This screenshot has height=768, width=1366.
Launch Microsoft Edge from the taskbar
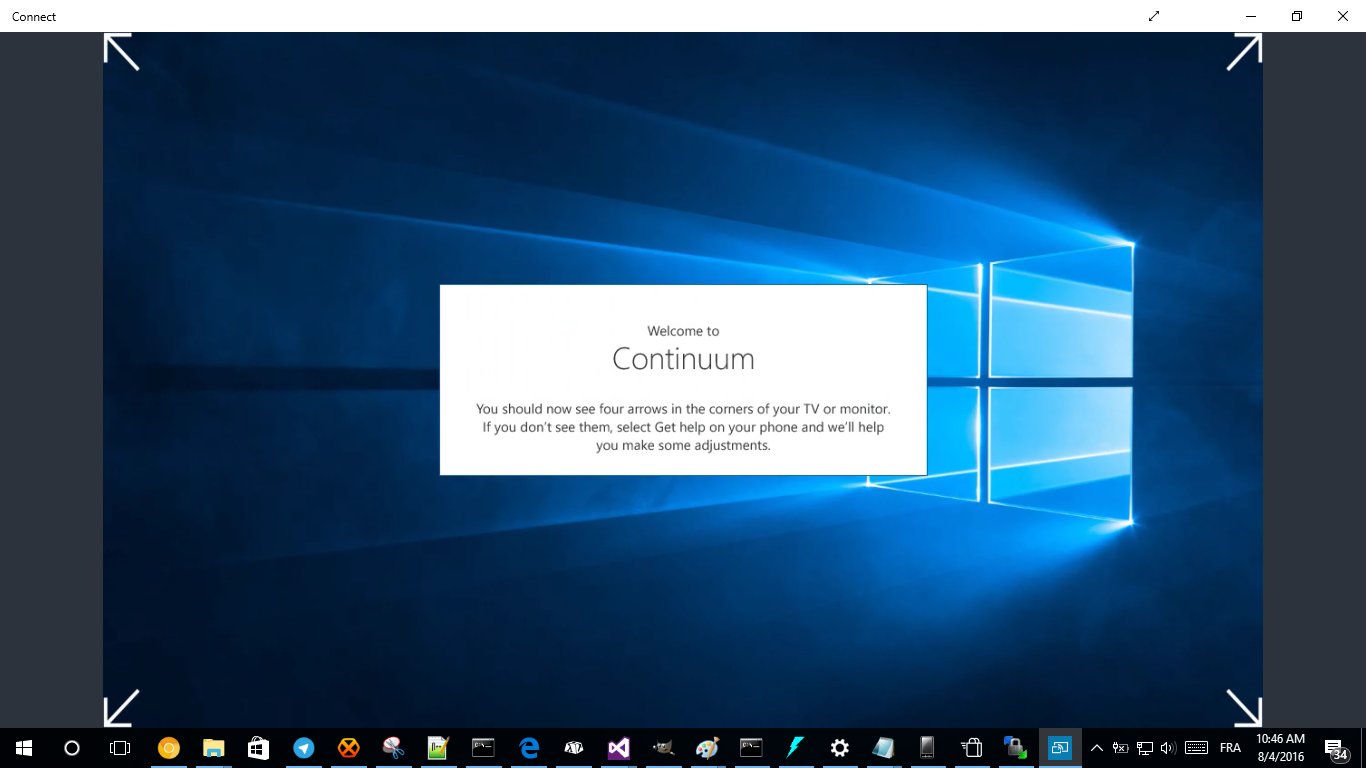coord(529,748)
